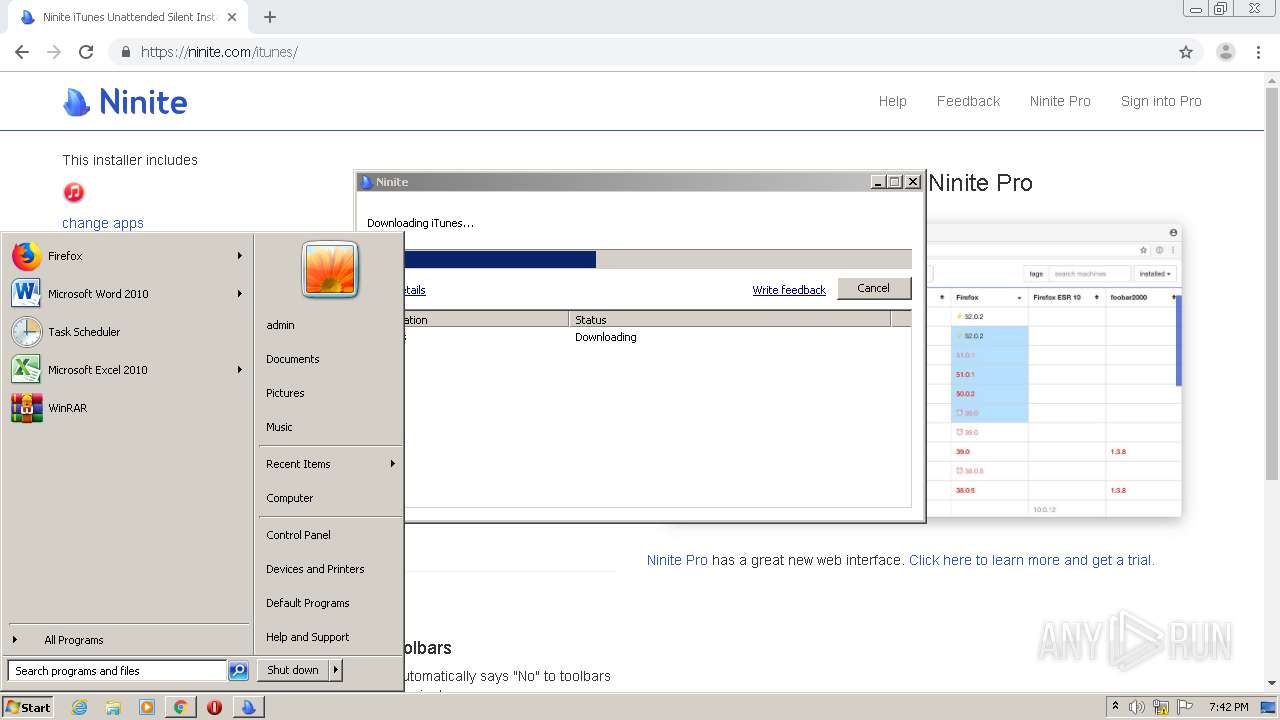Click the page's vertical scrollbar down arrow
The width and height of the screenshot is (1280, 720).
pyautogui.click(x=1272, y=683)
